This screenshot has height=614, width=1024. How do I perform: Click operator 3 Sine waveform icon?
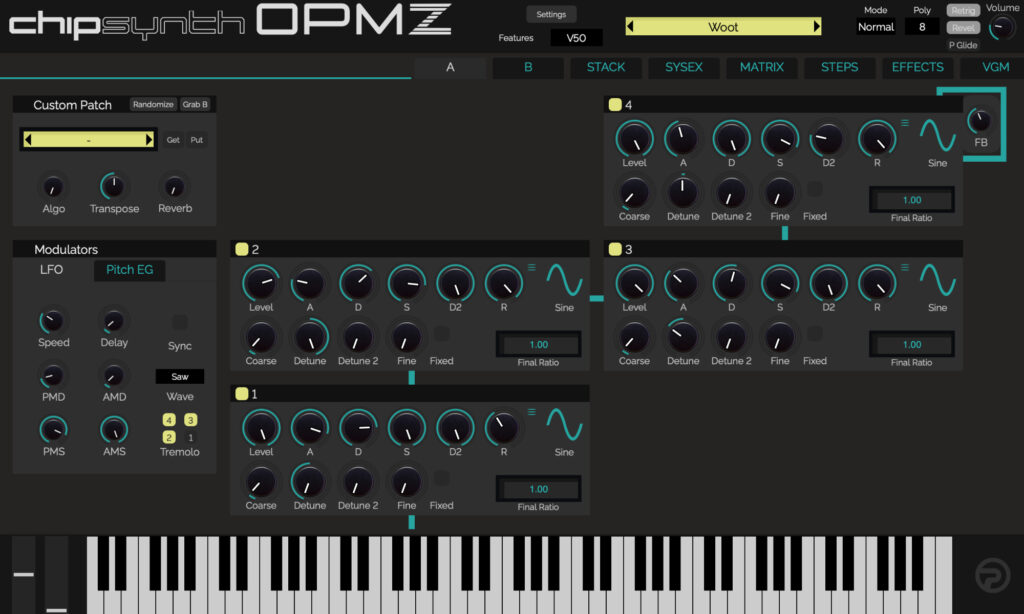(x=937, y=280)
